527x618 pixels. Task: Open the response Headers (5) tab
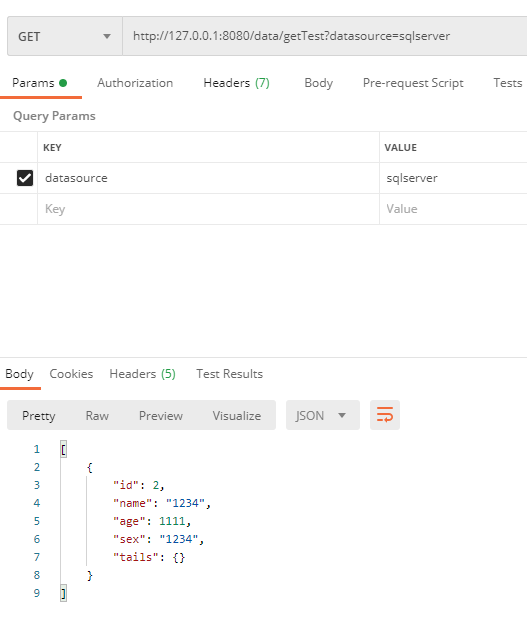click(x=143, y=374)
